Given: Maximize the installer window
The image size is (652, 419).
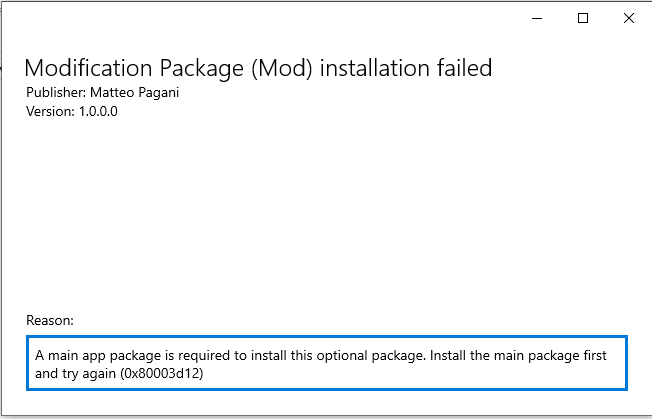Looking at the screenshot, I should (x=583, y=18).
